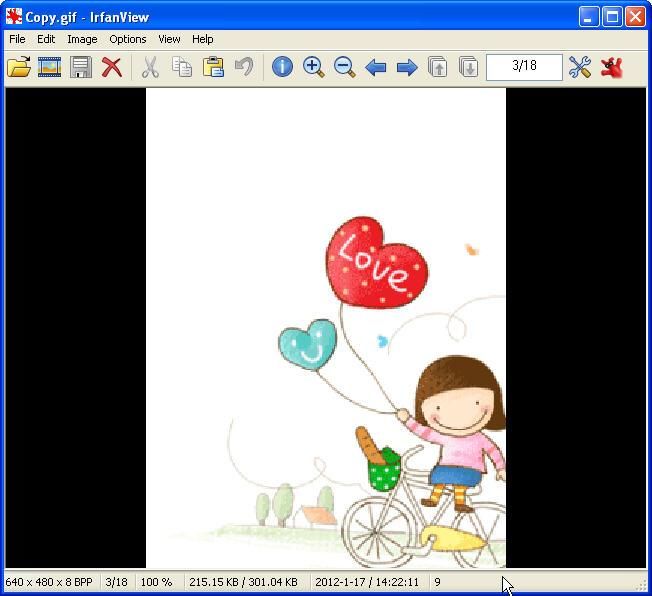Click the 3/18 page number field
Screen dimensions: 652x596
(524, 66)
